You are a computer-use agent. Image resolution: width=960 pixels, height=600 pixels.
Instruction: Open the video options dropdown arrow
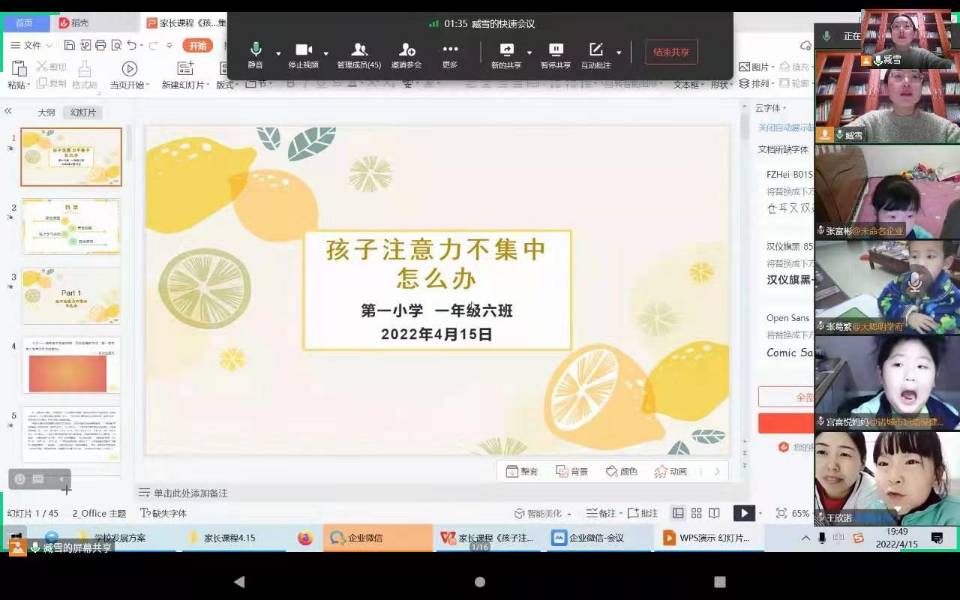[328, 53]
